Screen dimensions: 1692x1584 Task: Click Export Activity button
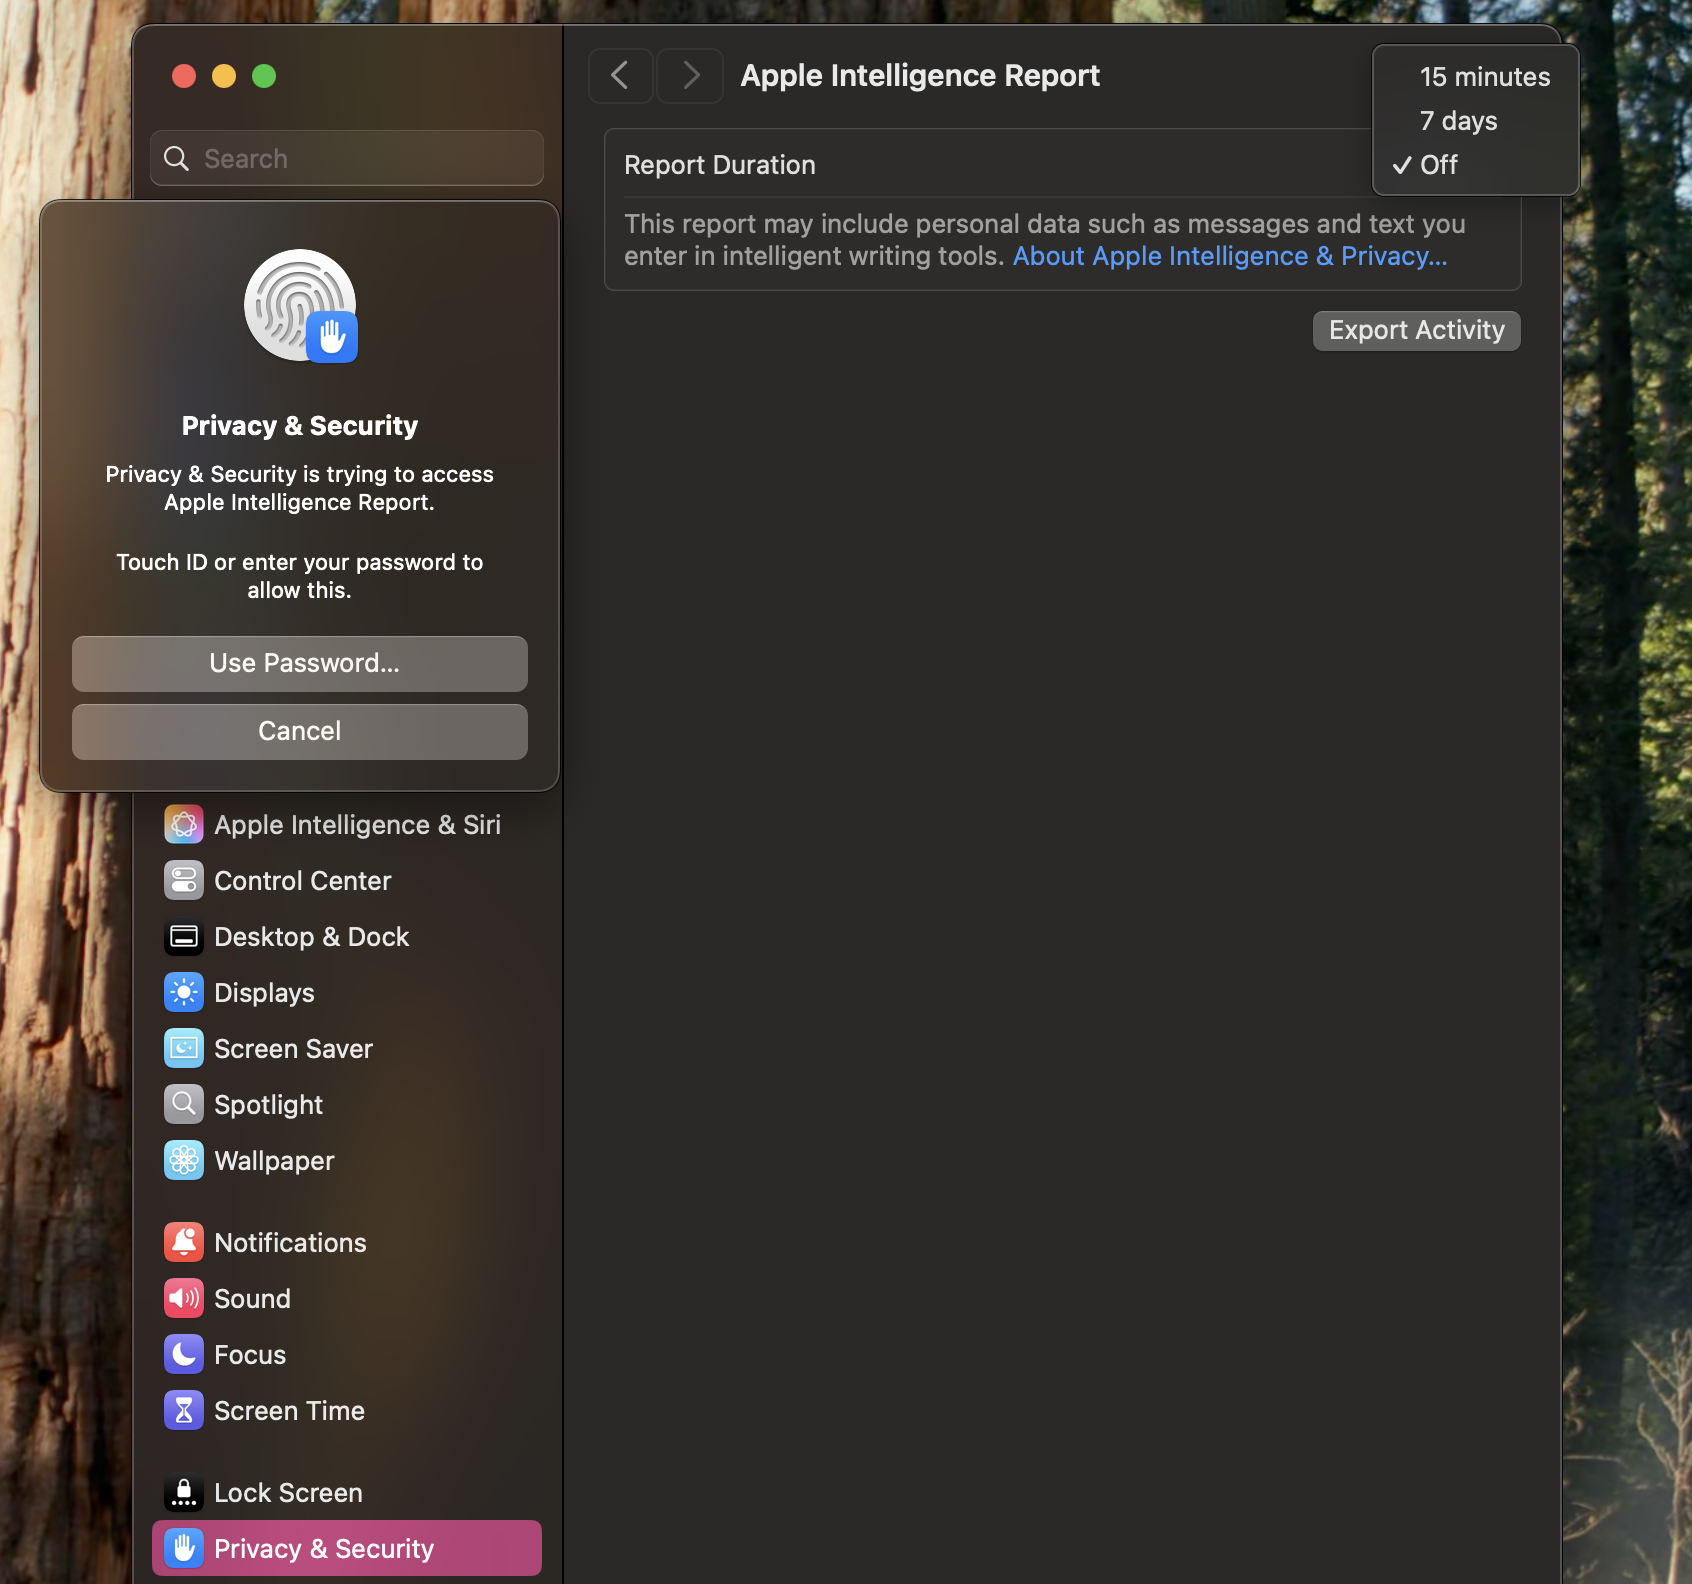[x=1416, y=331]
